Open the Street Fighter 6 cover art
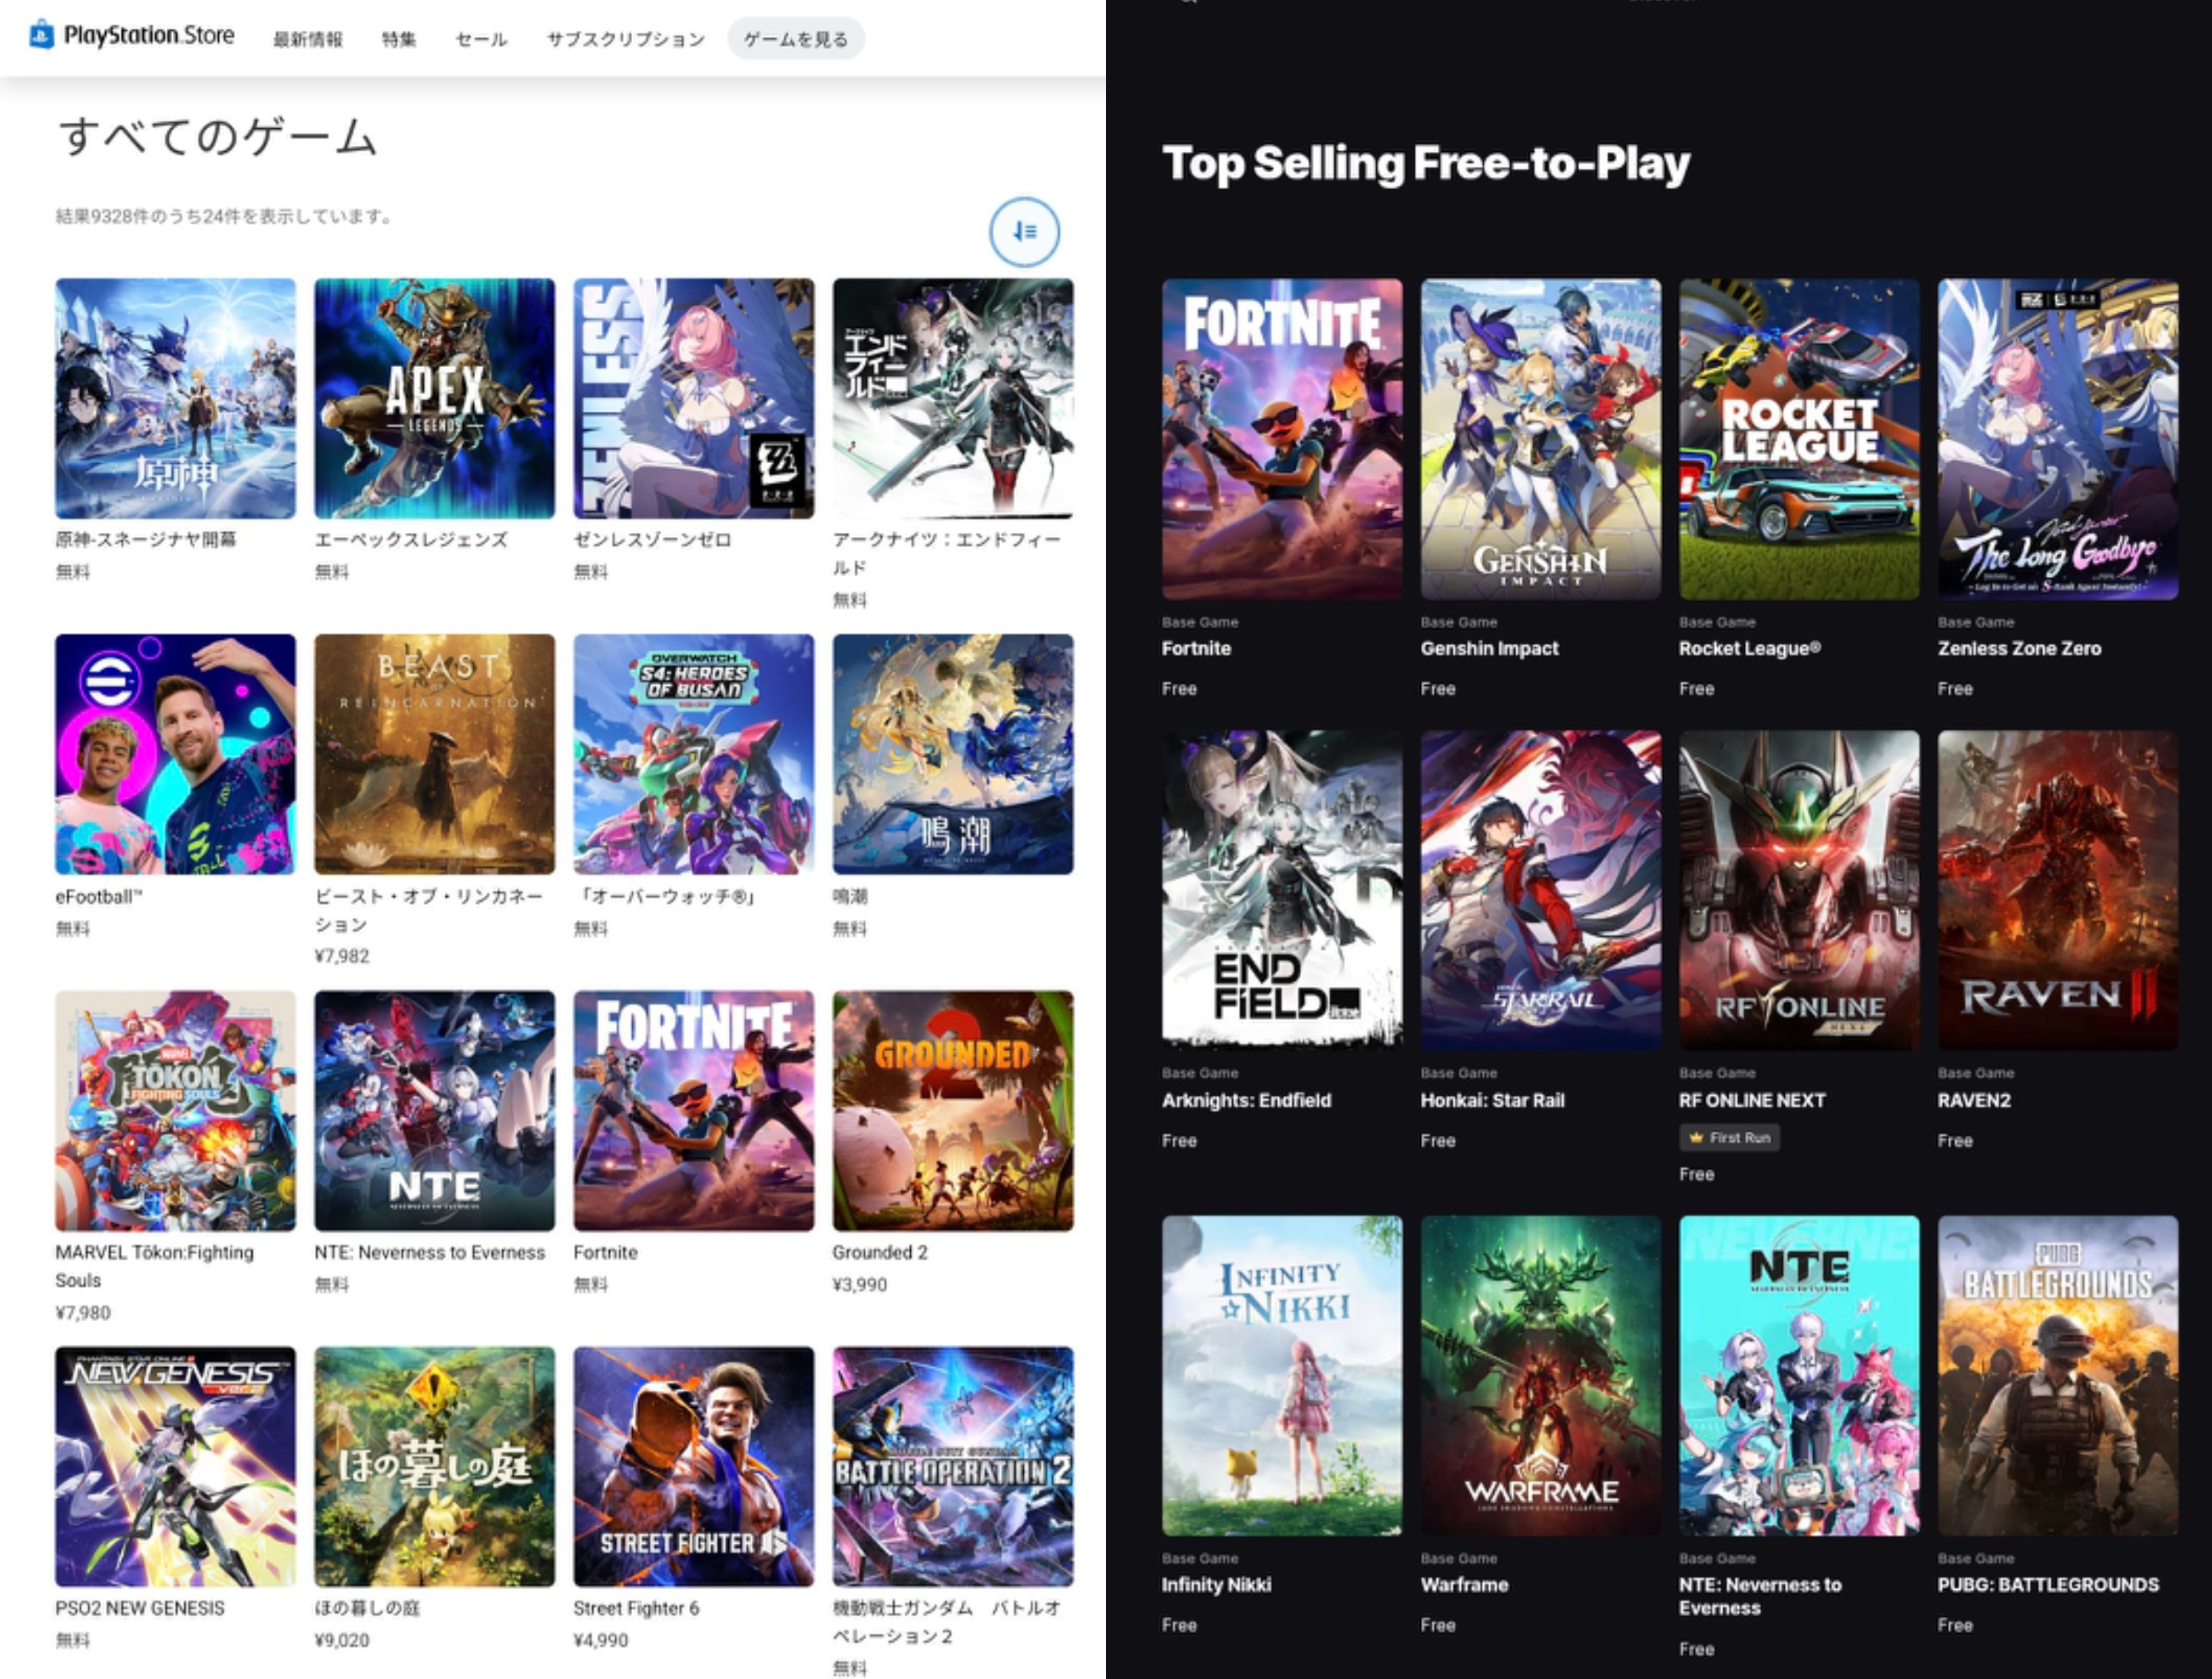The image size is (2212, 1679). [693, 1466]
